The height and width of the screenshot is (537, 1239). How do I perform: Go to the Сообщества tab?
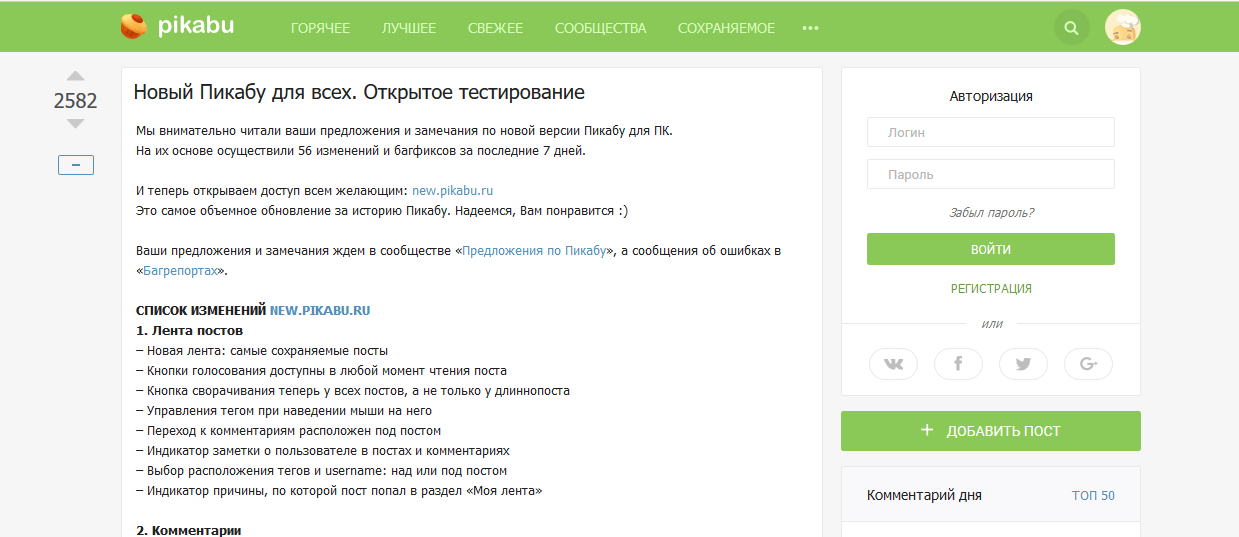pyautogui.click(x=600, y=28)
